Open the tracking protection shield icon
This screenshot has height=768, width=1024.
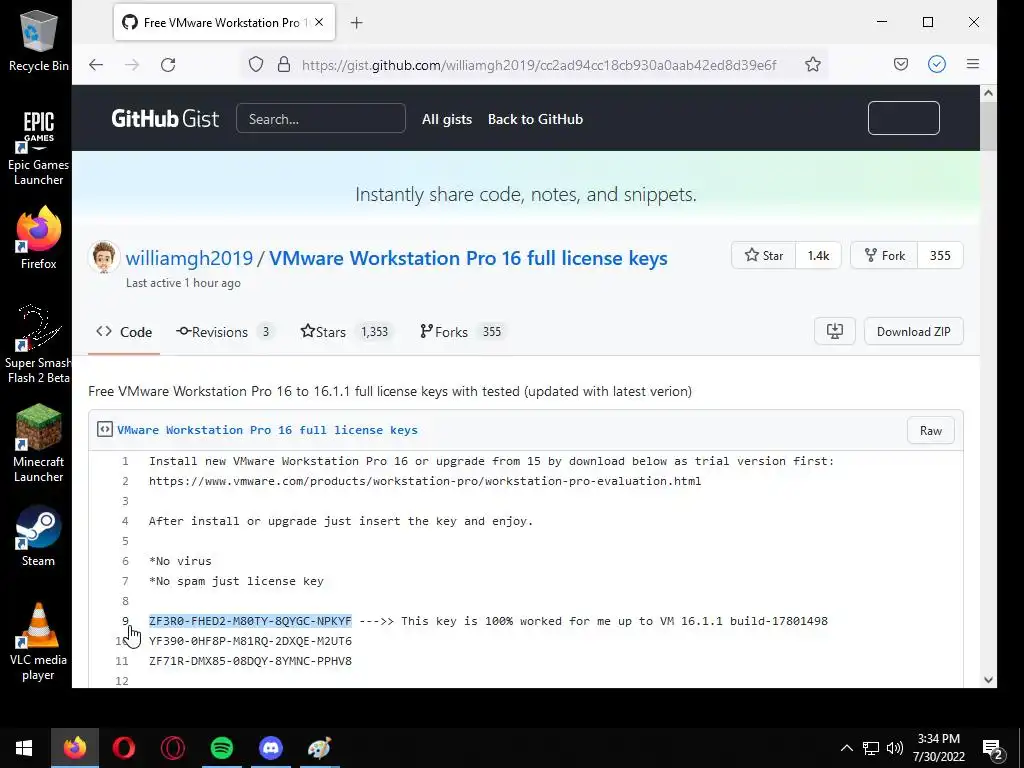coord(256,65)
